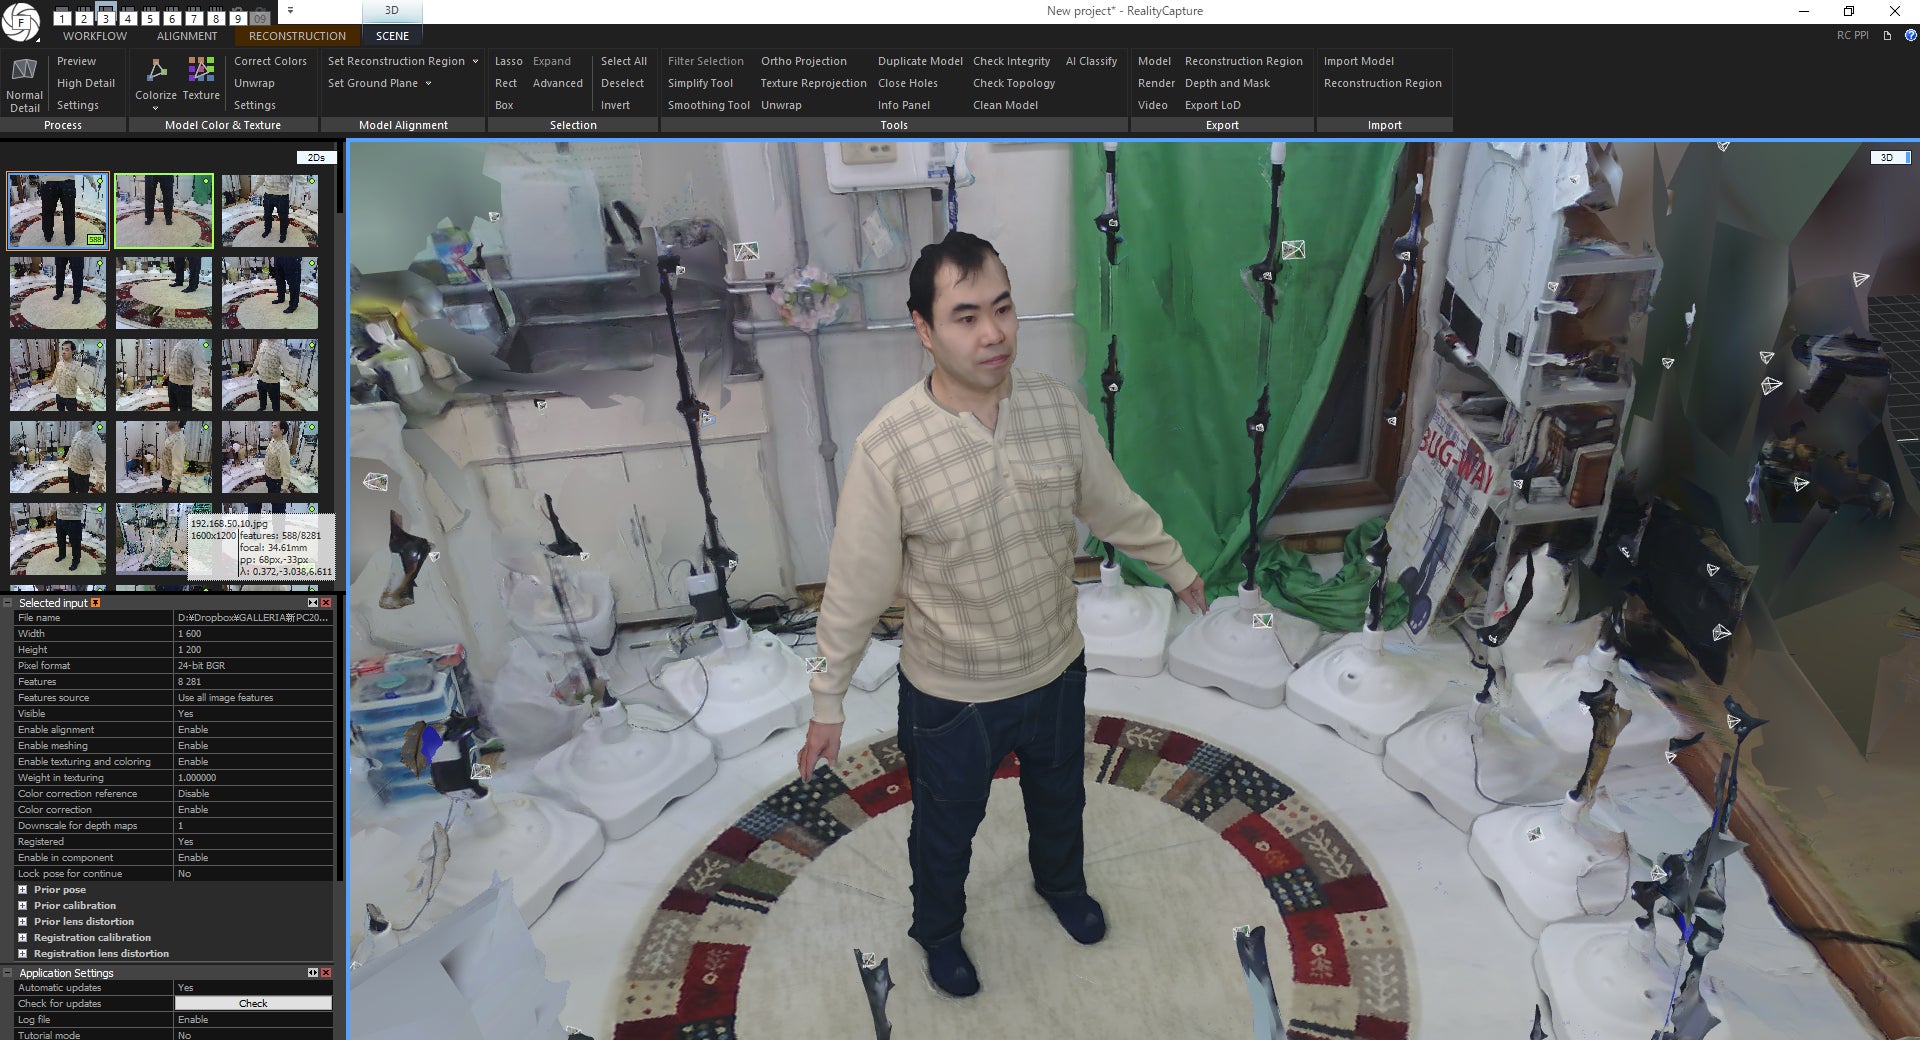Open the WORKFLOW ribbon tab

[x=95, y=36]
